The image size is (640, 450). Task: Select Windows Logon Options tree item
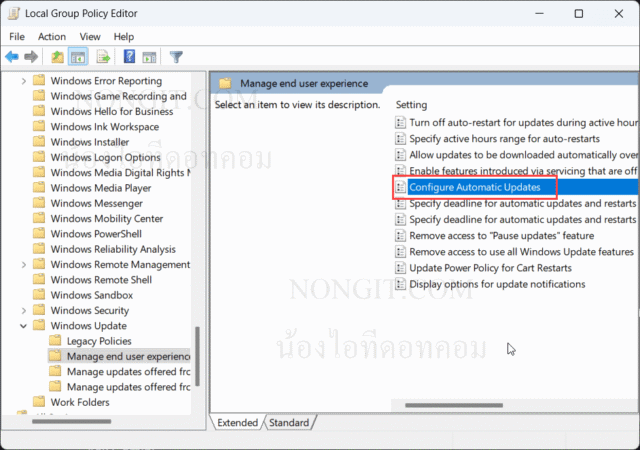105,157
